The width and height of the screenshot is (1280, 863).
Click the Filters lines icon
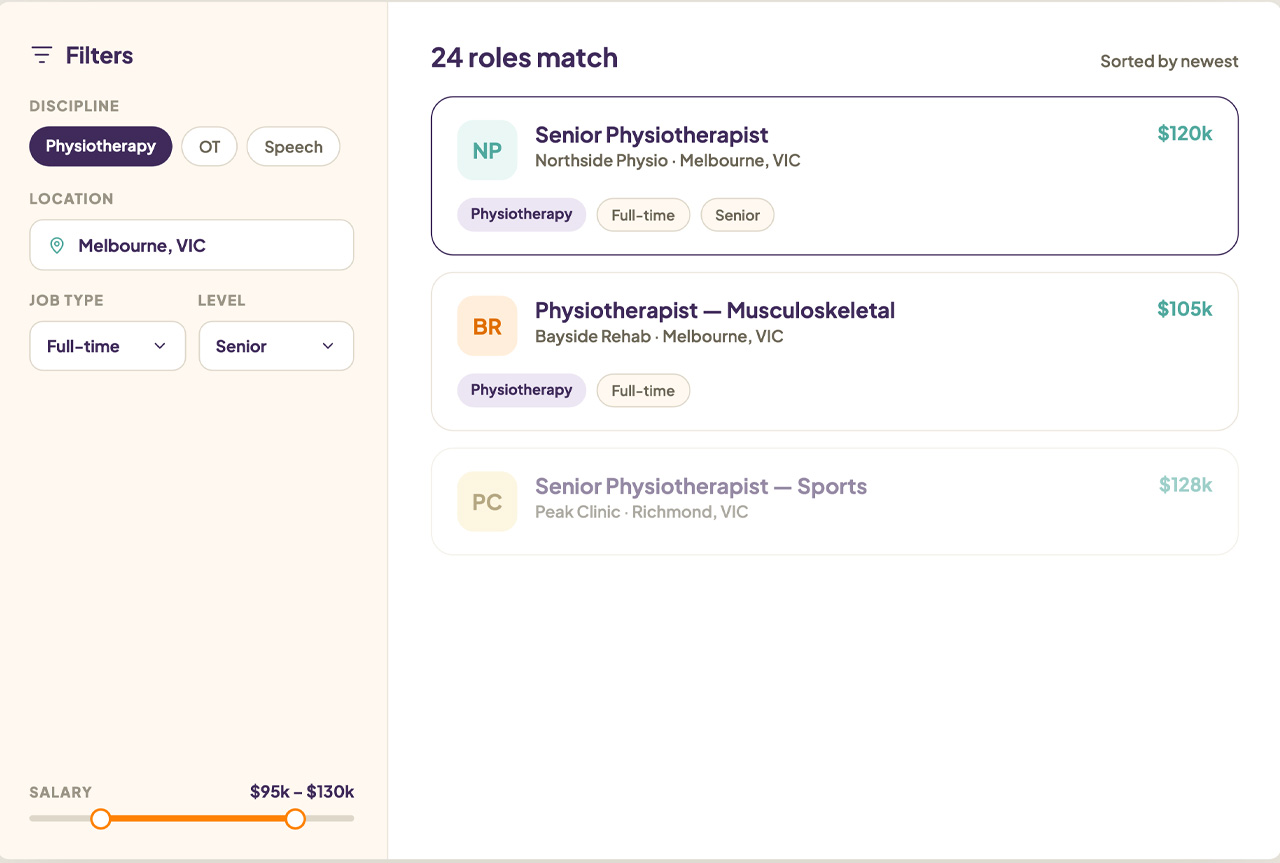41,55
